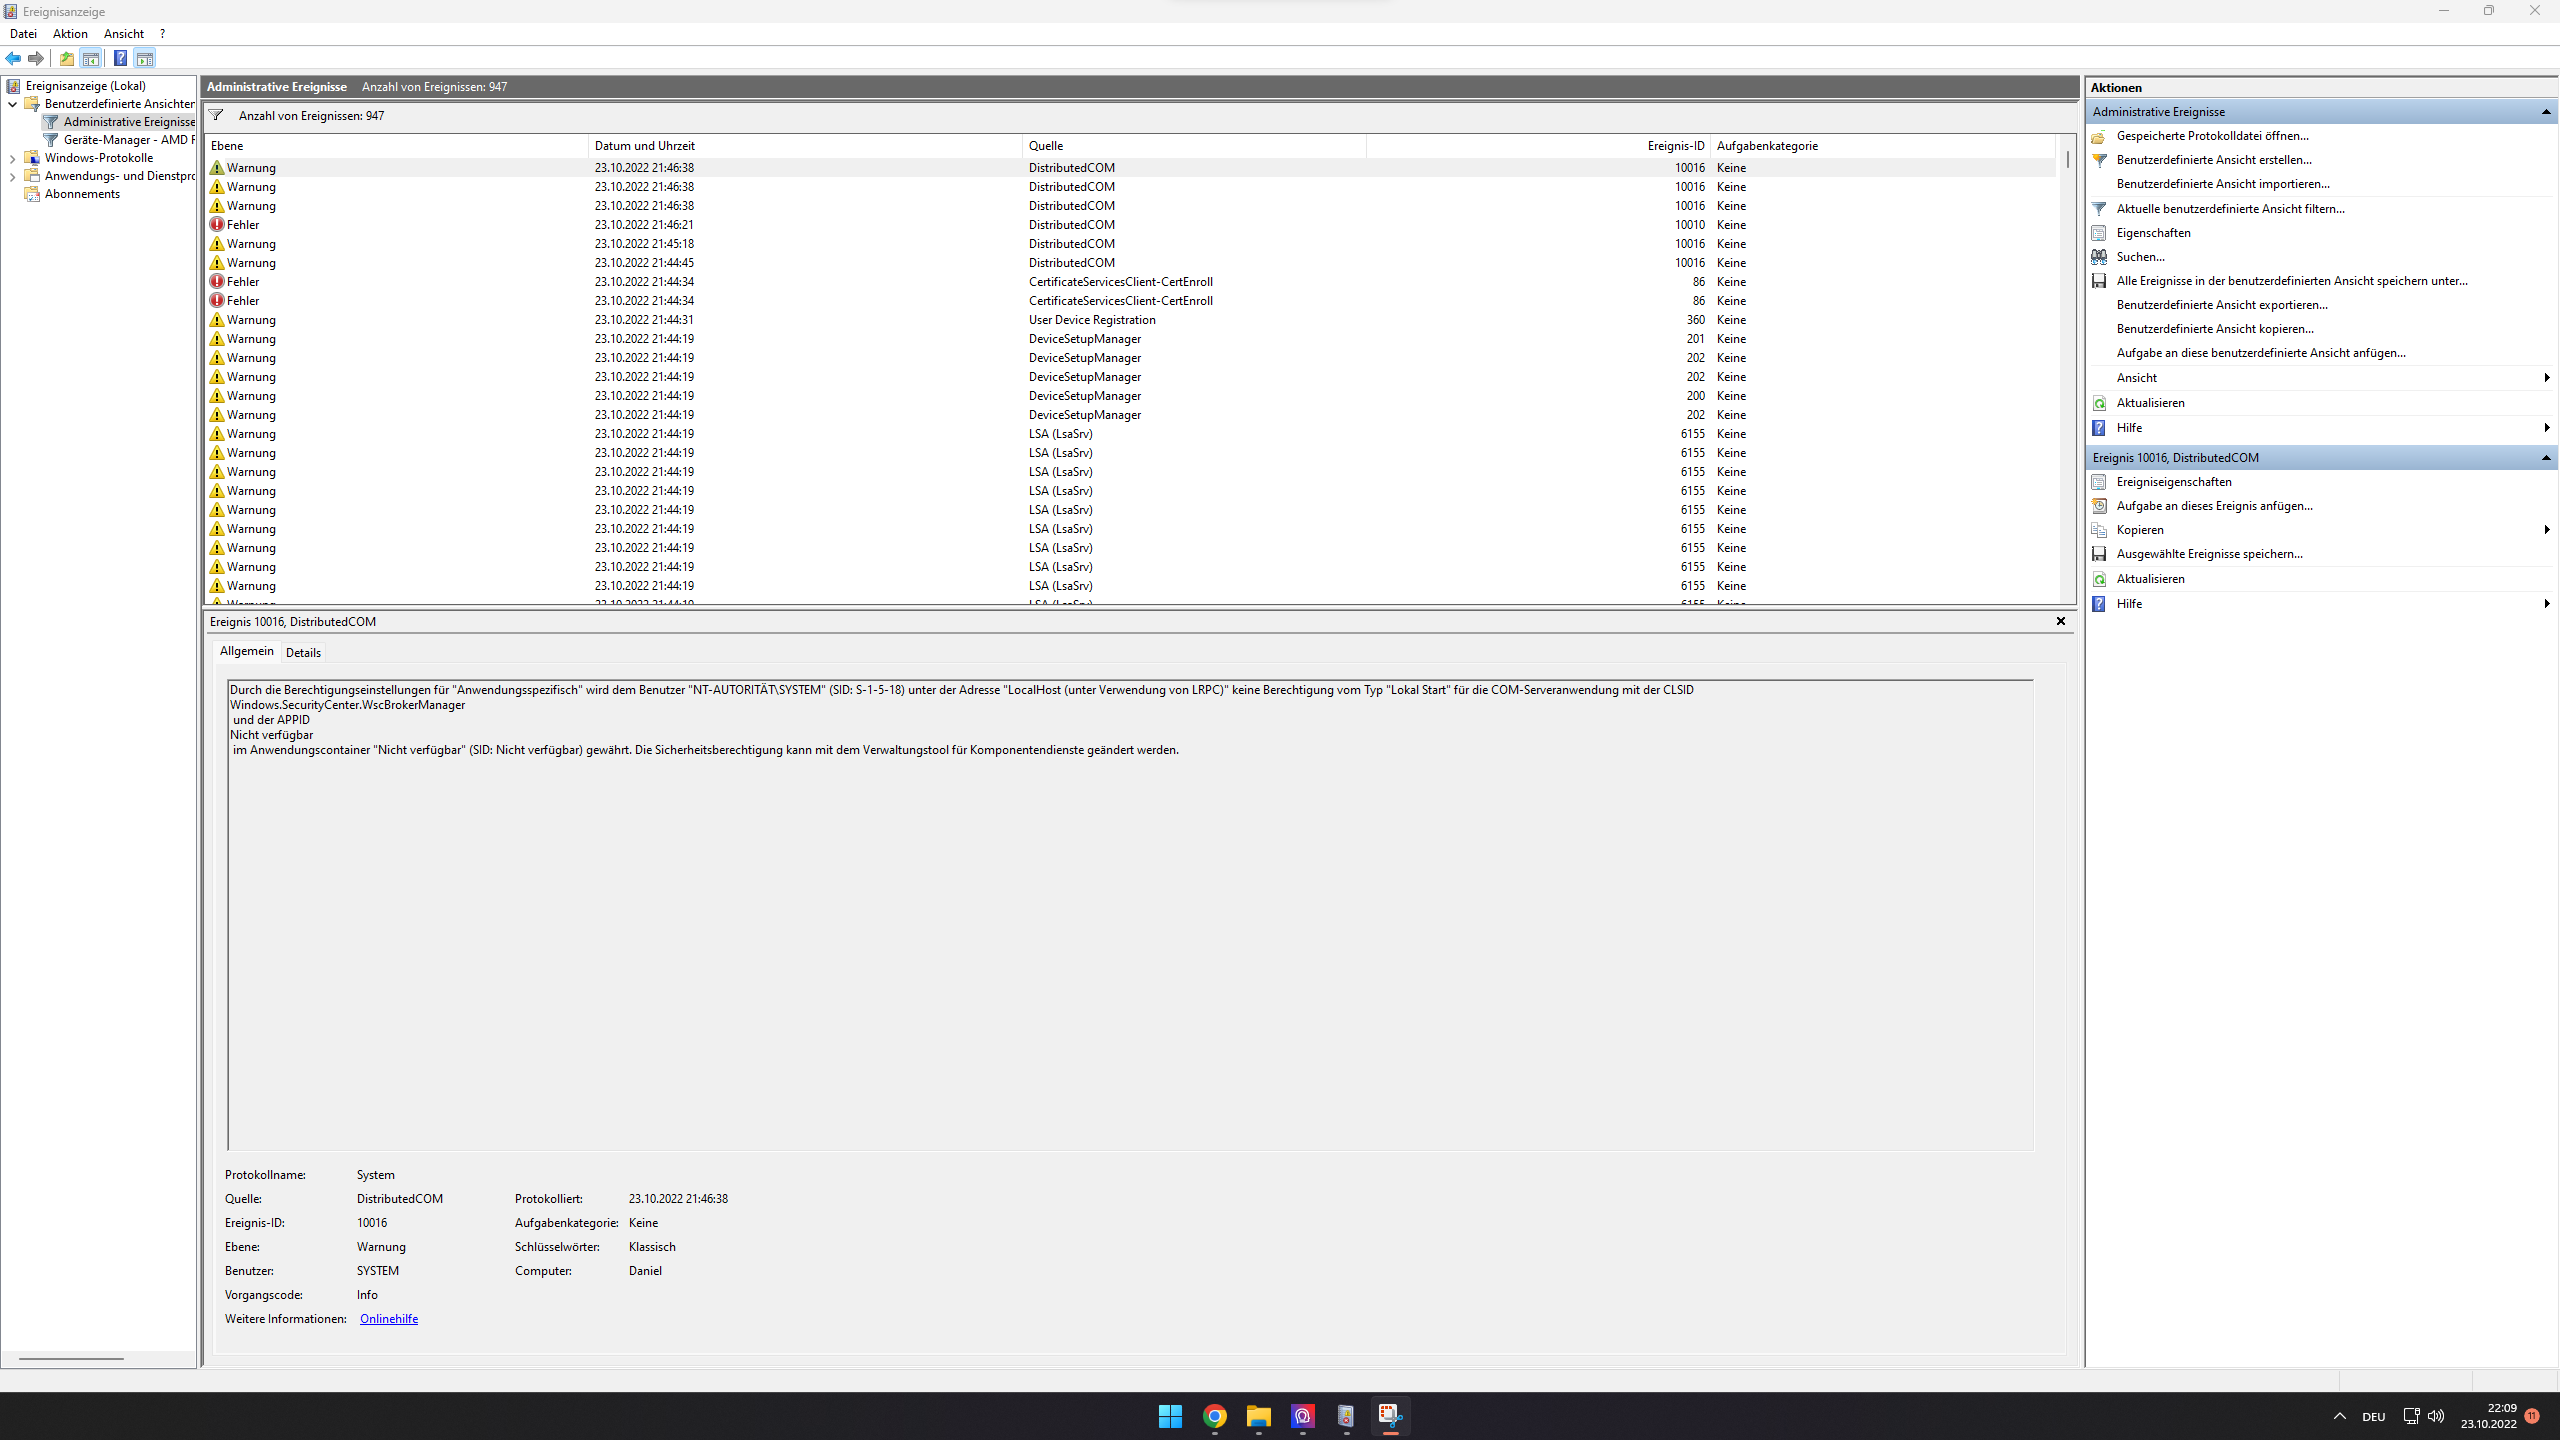2560x1440 pixels.
Task: Collapse the Administrative Ereignisse actions section
Action: [x=2546, y=112]
